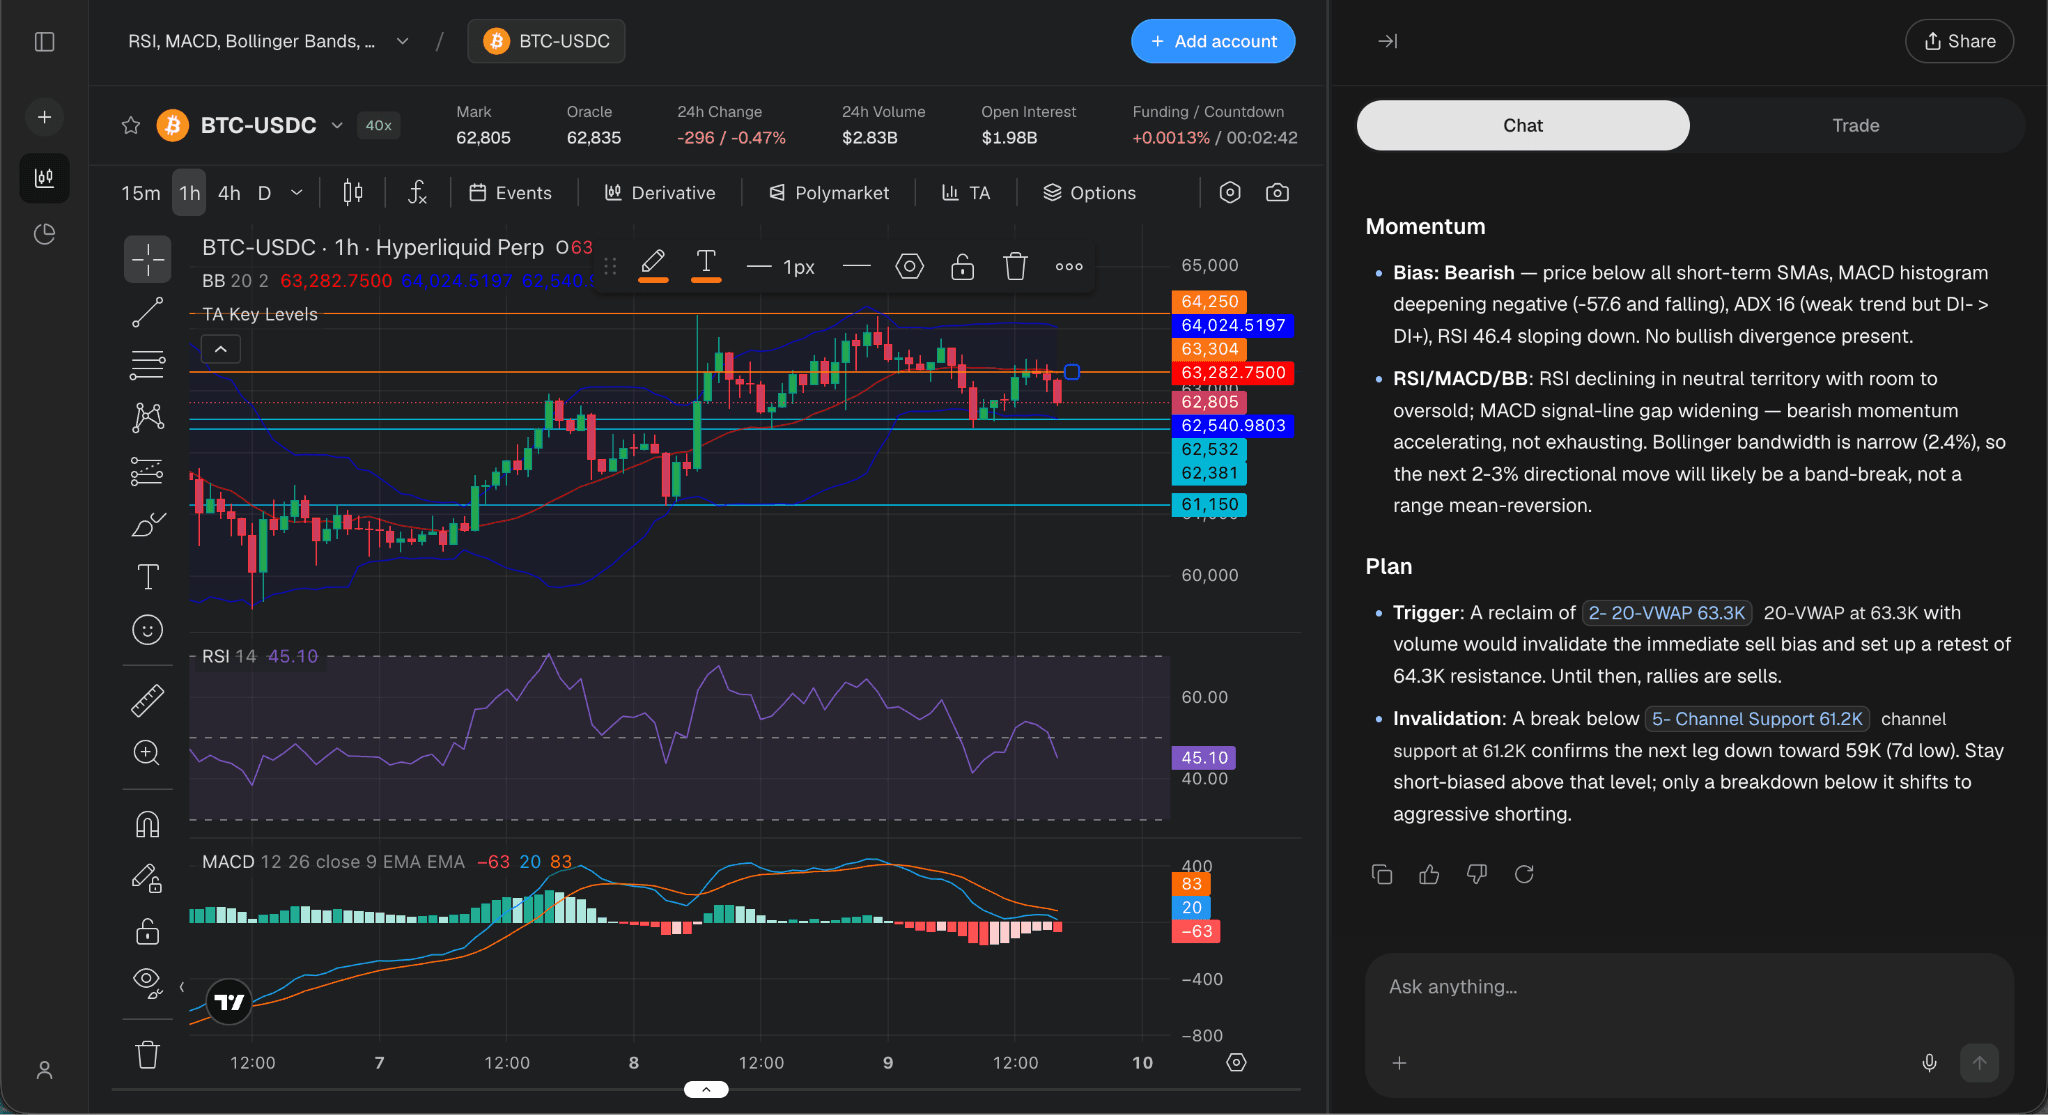Copy the chat response
The width and height of the screenshot is (2048, 1115).
[x=1382, y=874]
